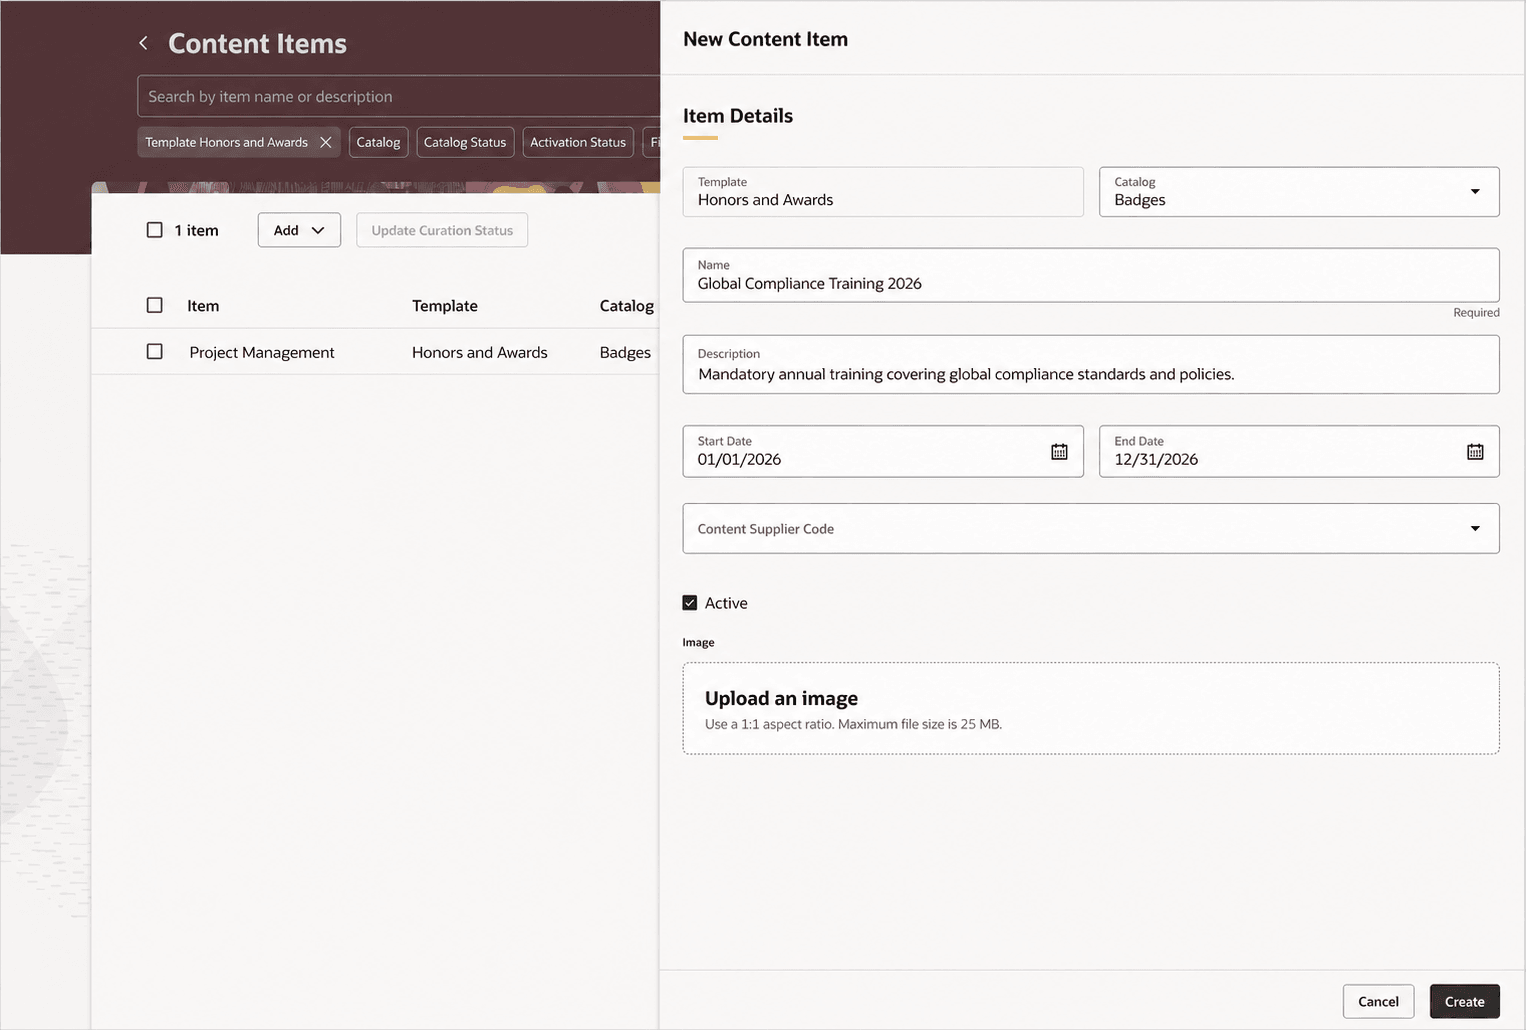Image resolution: width=1526 pixels, height=1030 pixels.
Task: Open the Catalog Status filter chip
Action: click(465, 142)
